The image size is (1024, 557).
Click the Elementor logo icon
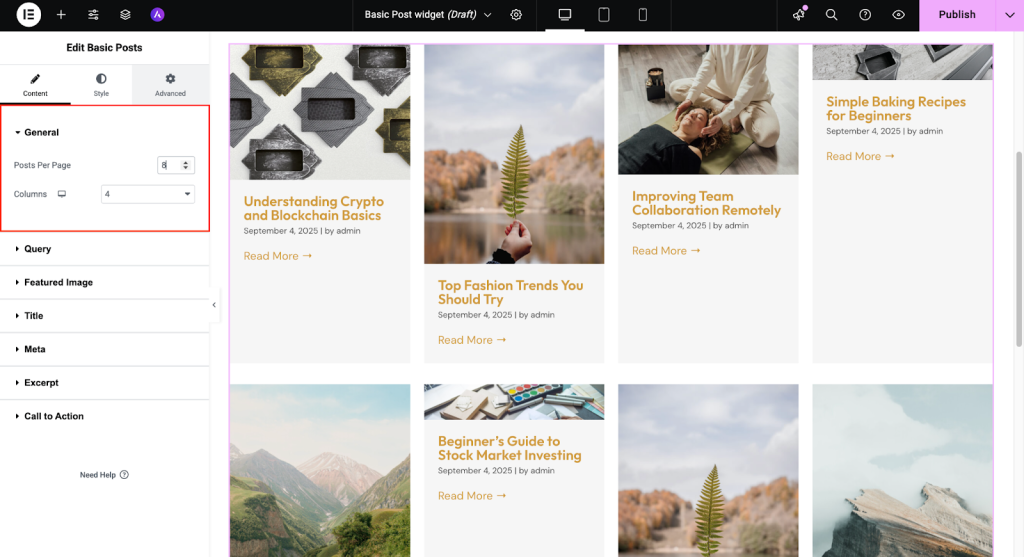click(x=29, y=15)
